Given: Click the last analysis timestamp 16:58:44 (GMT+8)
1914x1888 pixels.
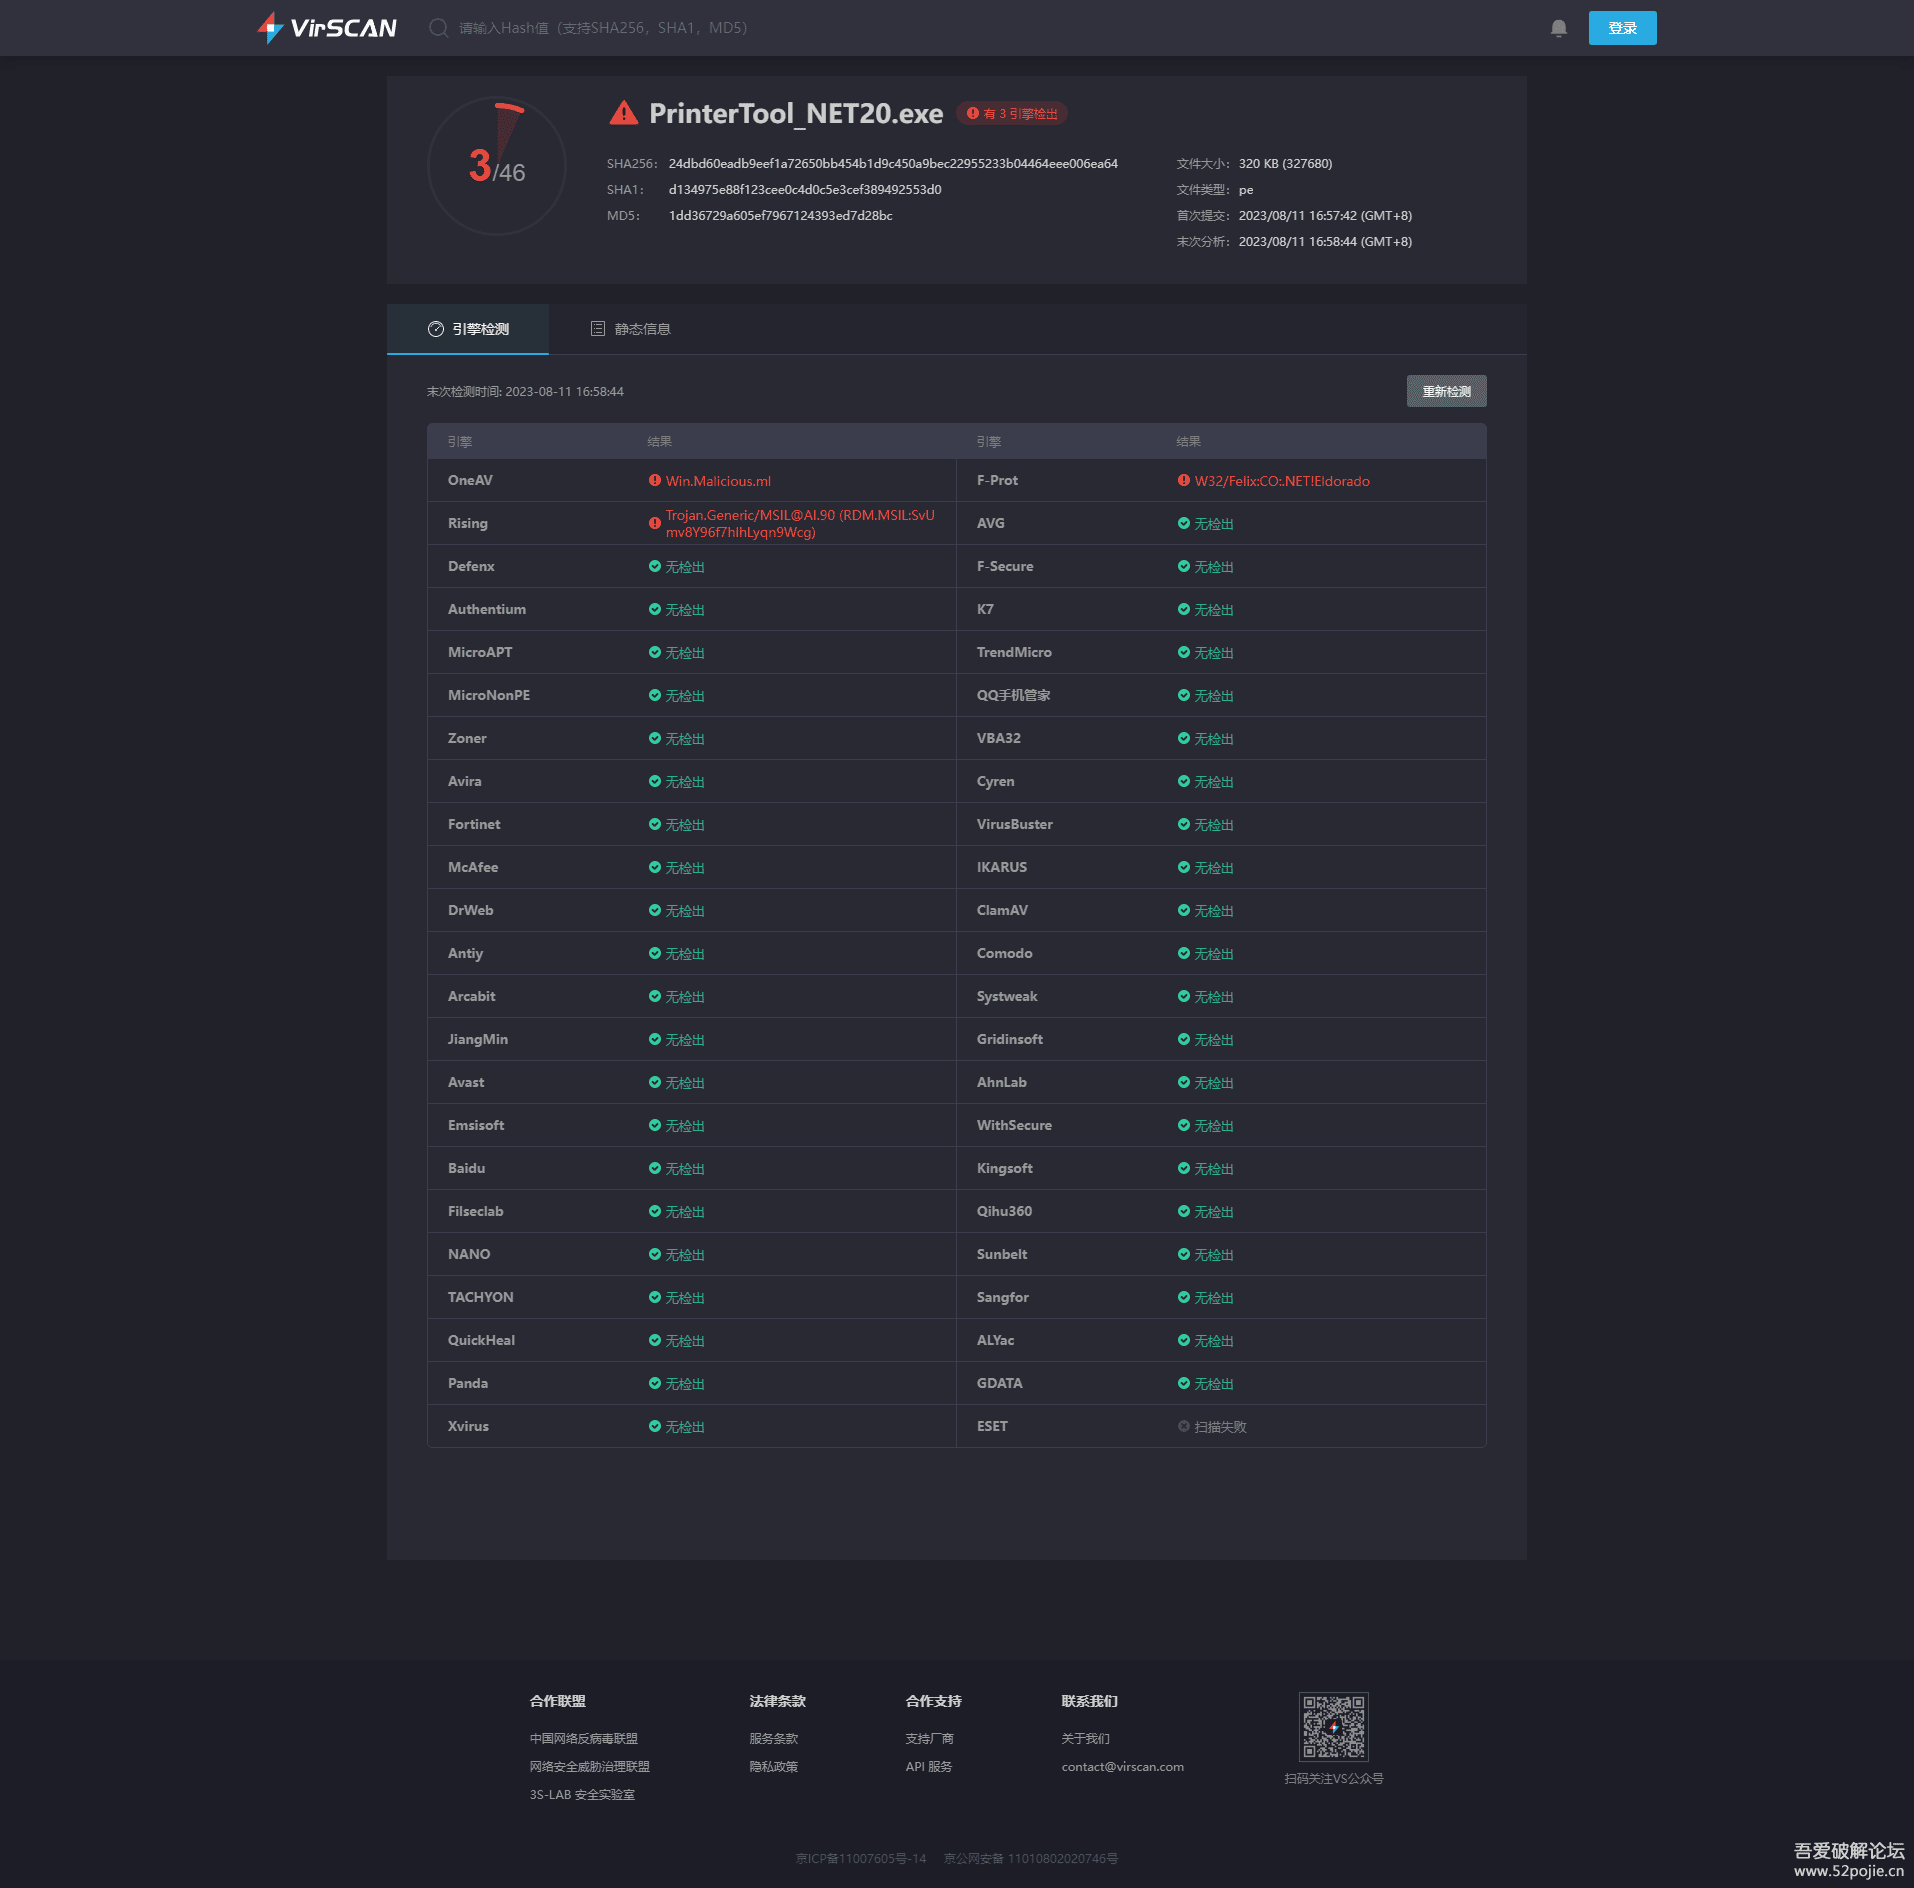Looking at the screenshot, I should (x=1325, y=242).
